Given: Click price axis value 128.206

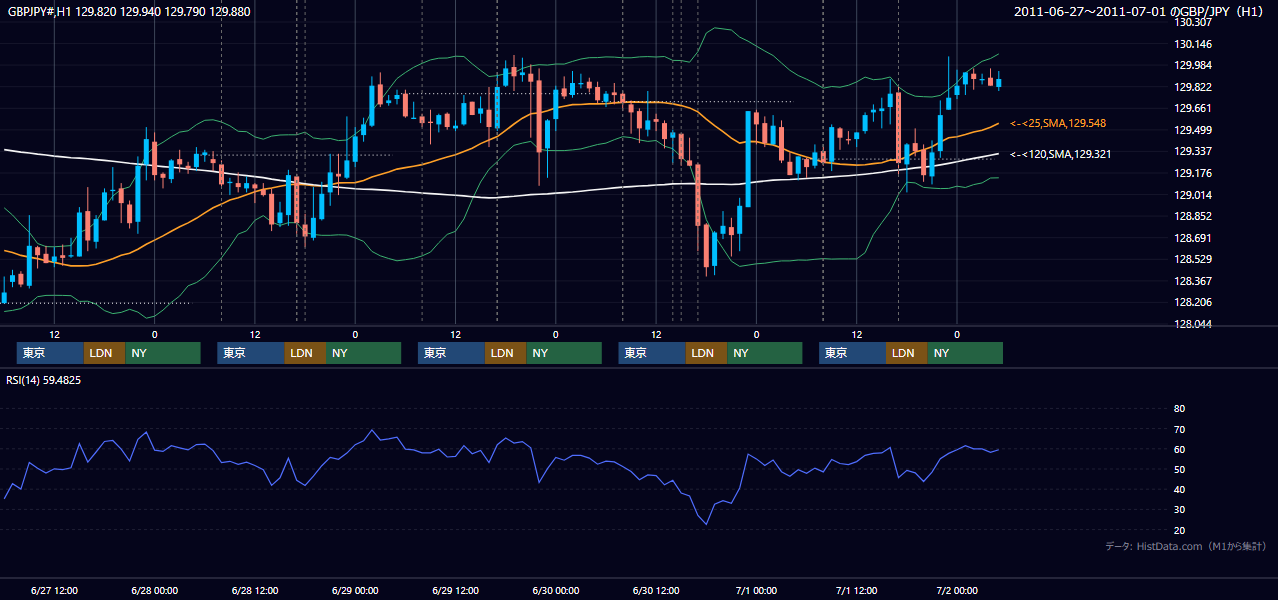Looking at the screenshot, I should [1192, 302].
